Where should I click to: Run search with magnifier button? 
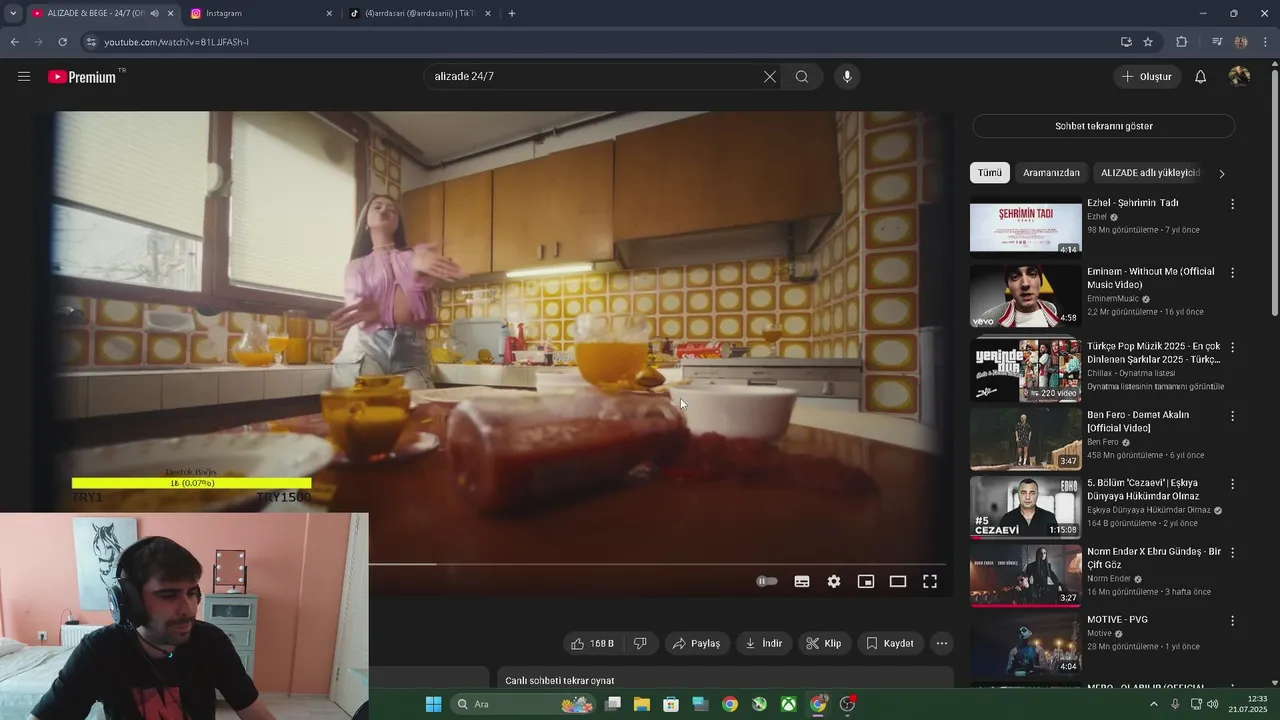click(x=802, y=77)
